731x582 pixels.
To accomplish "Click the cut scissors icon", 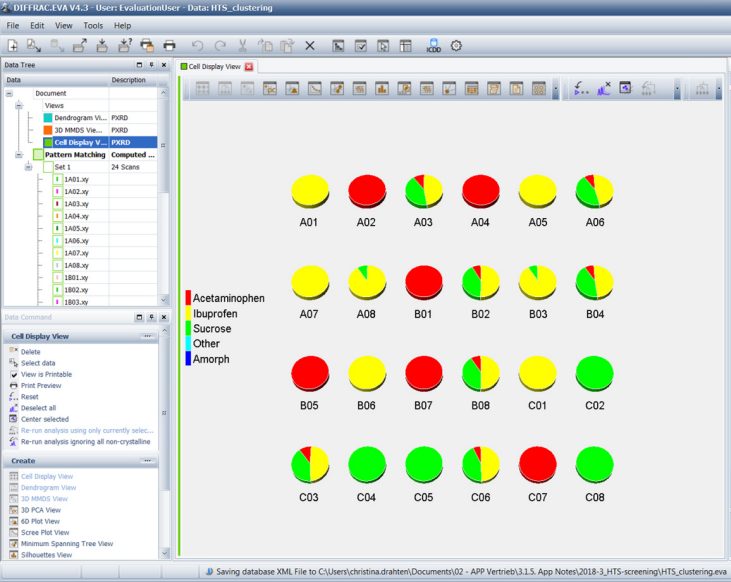I will pyautogui.click(x=242, y=45).
